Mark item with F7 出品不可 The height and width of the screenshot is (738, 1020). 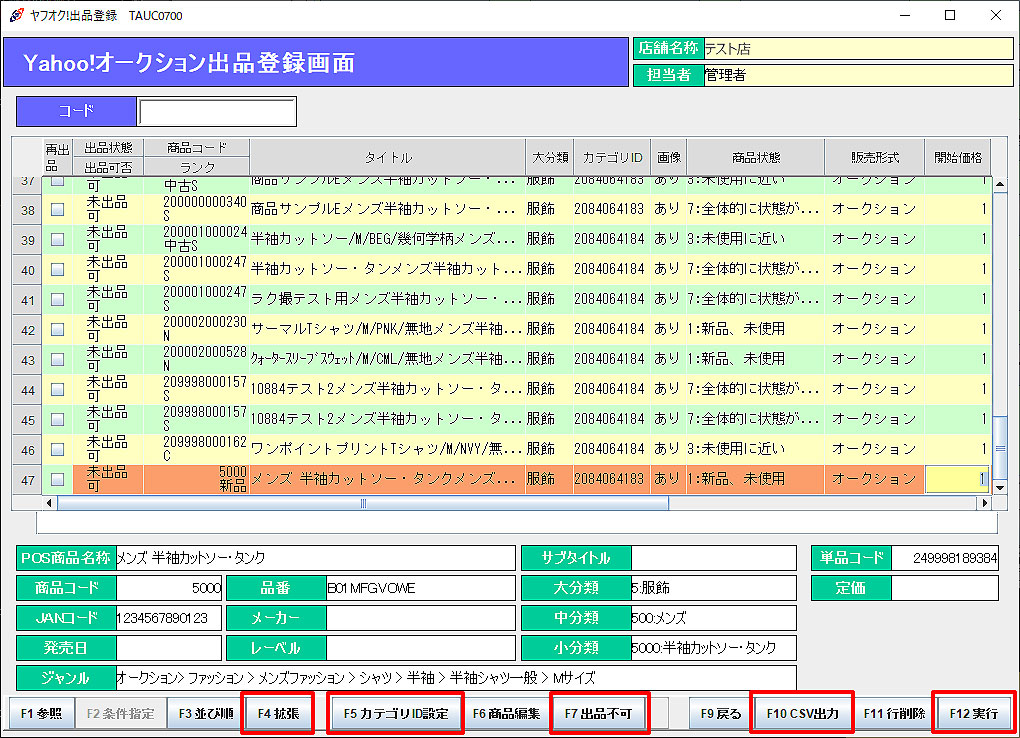(x=600, y=714)
